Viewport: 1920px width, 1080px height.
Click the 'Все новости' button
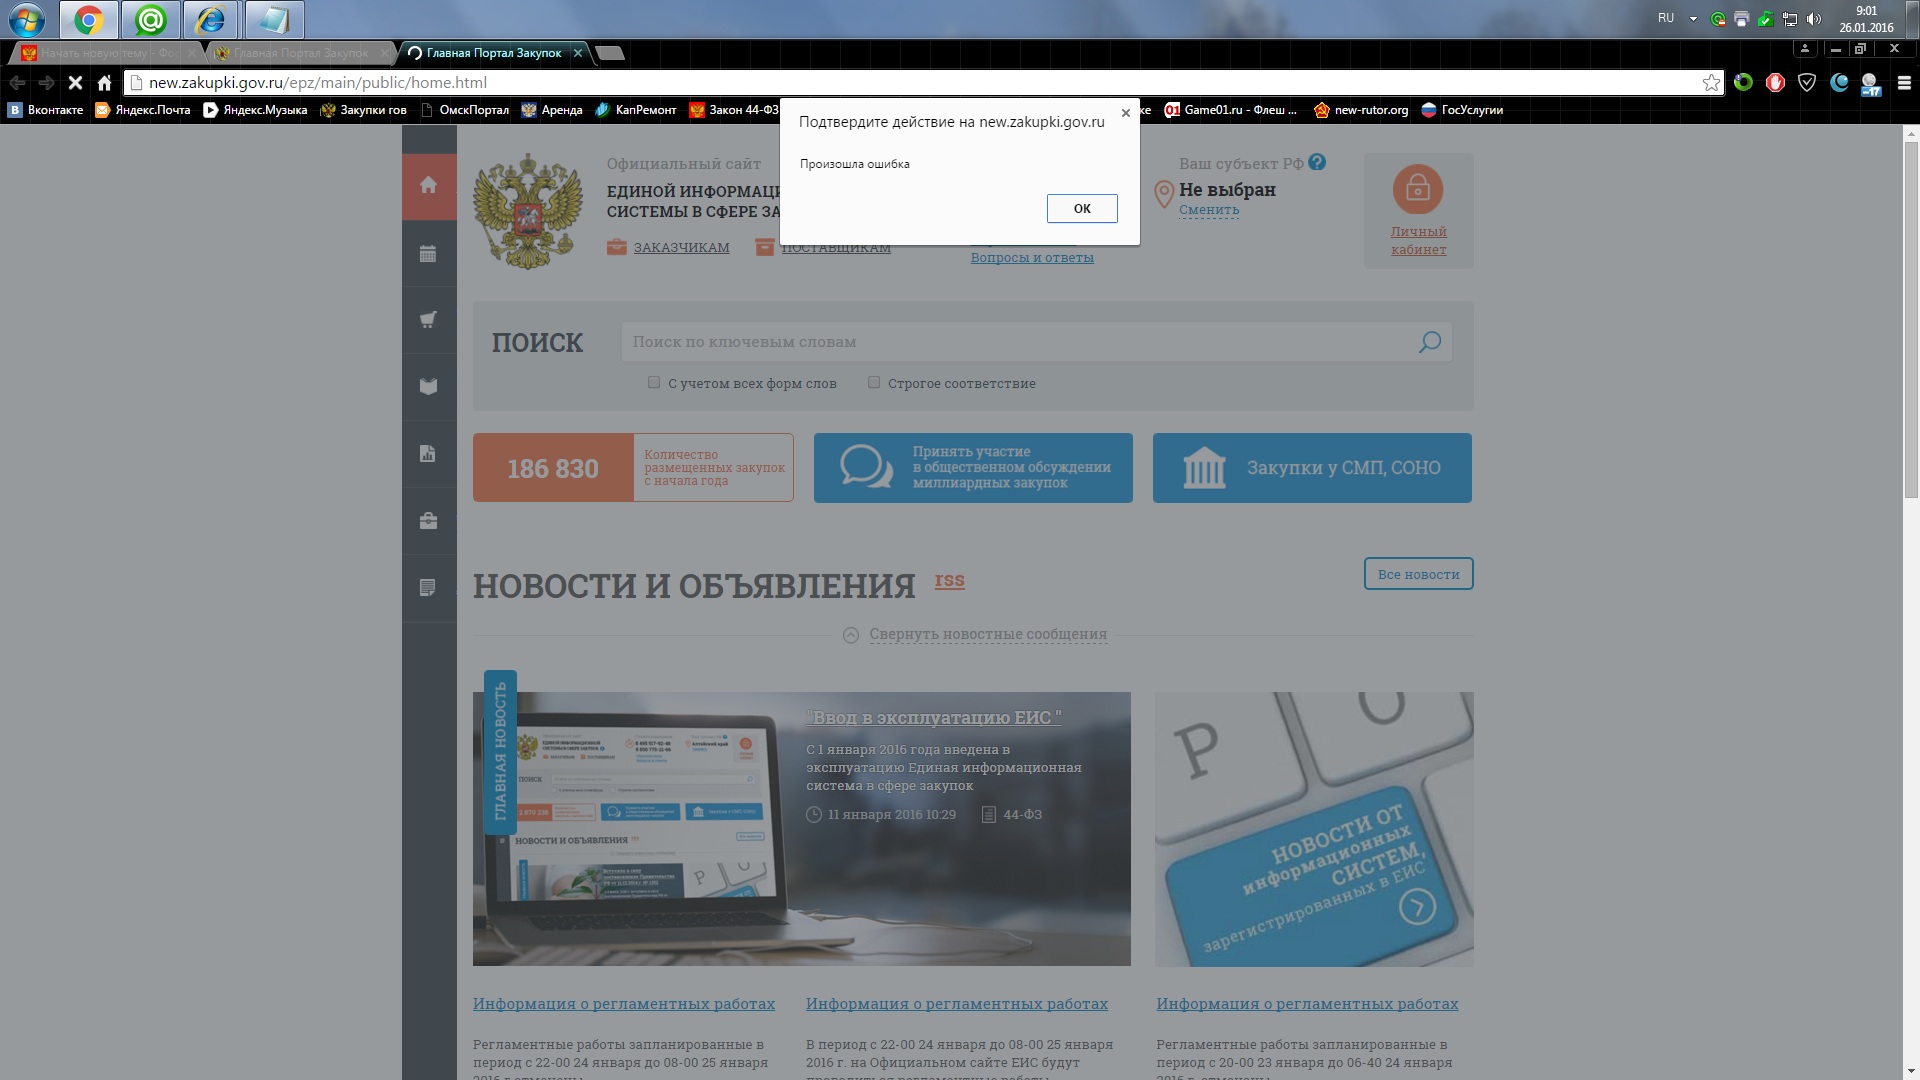pos(1417,574)
